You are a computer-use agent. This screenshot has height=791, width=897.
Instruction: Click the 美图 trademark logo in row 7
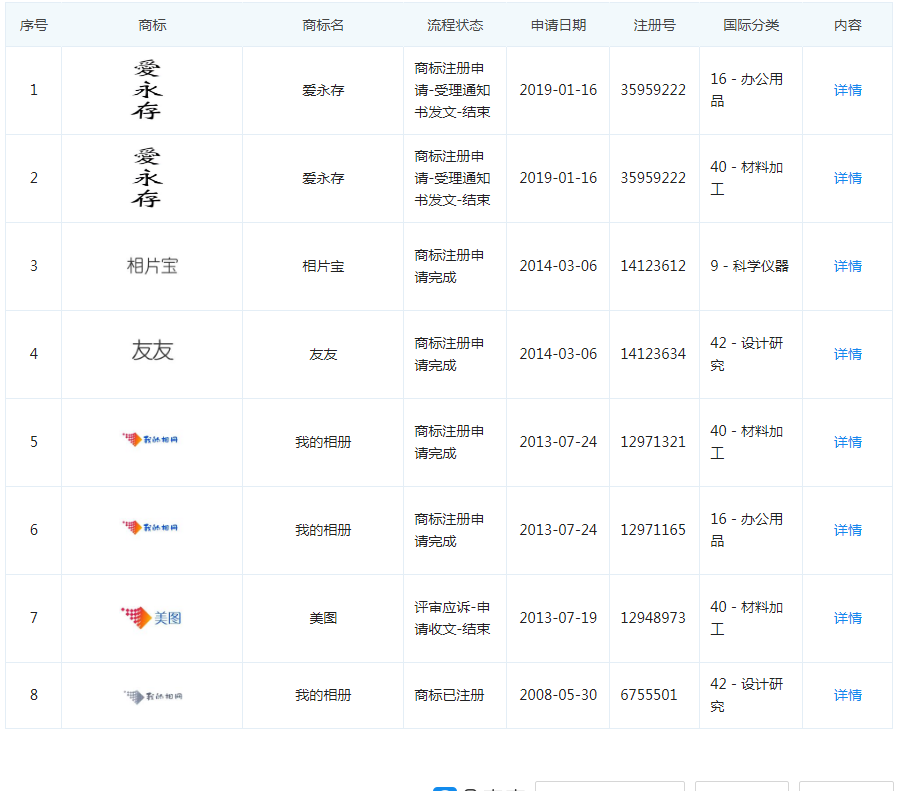click(x=151, y=617)
